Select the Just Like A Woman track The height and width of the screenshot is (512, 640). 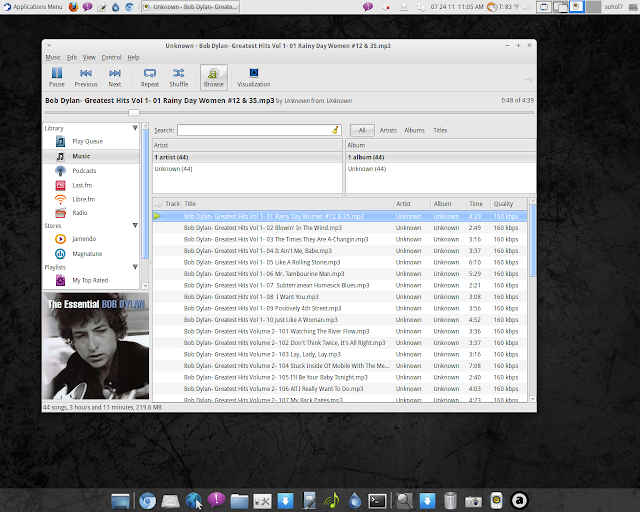(340, 320)
